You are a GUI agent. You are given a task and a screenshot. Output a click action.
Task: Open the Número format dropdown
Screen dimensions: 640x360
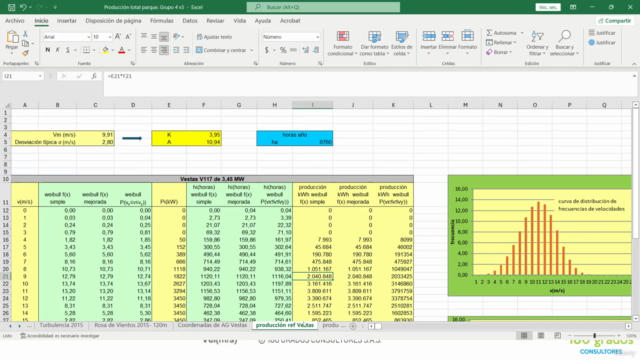click(317, 37)
